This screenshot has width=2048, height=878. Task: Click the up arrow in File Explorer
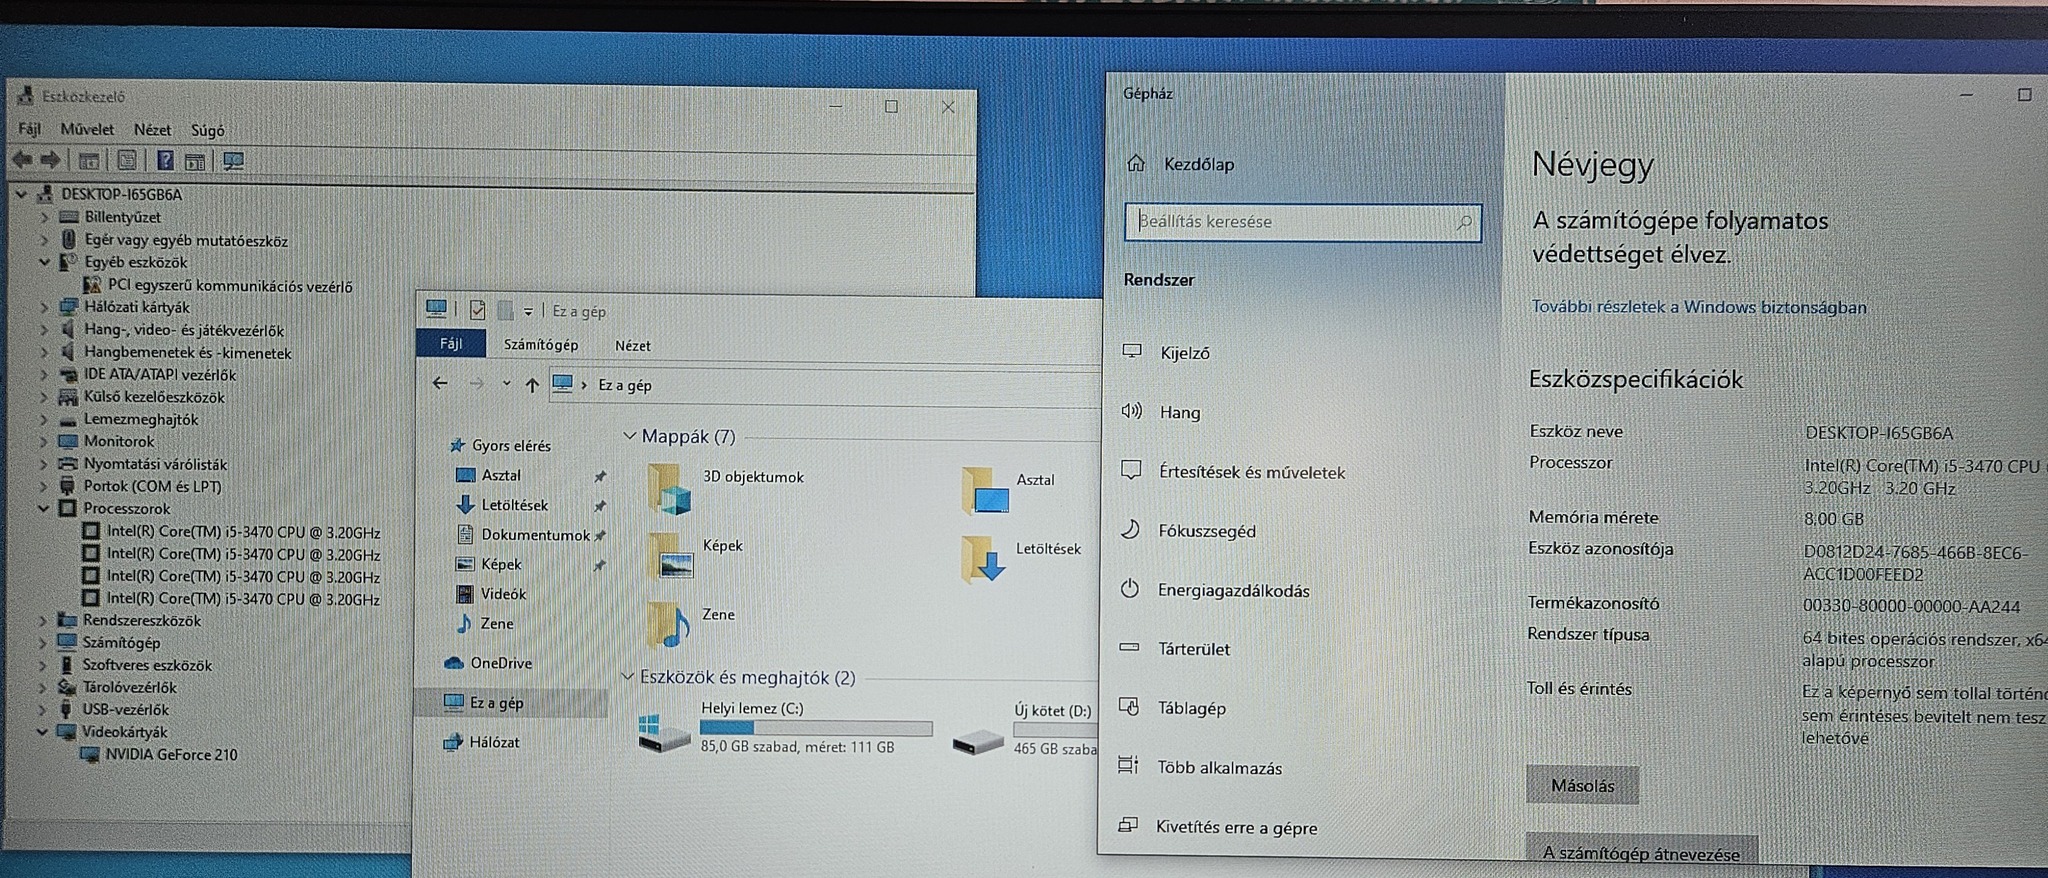[532, 384]
